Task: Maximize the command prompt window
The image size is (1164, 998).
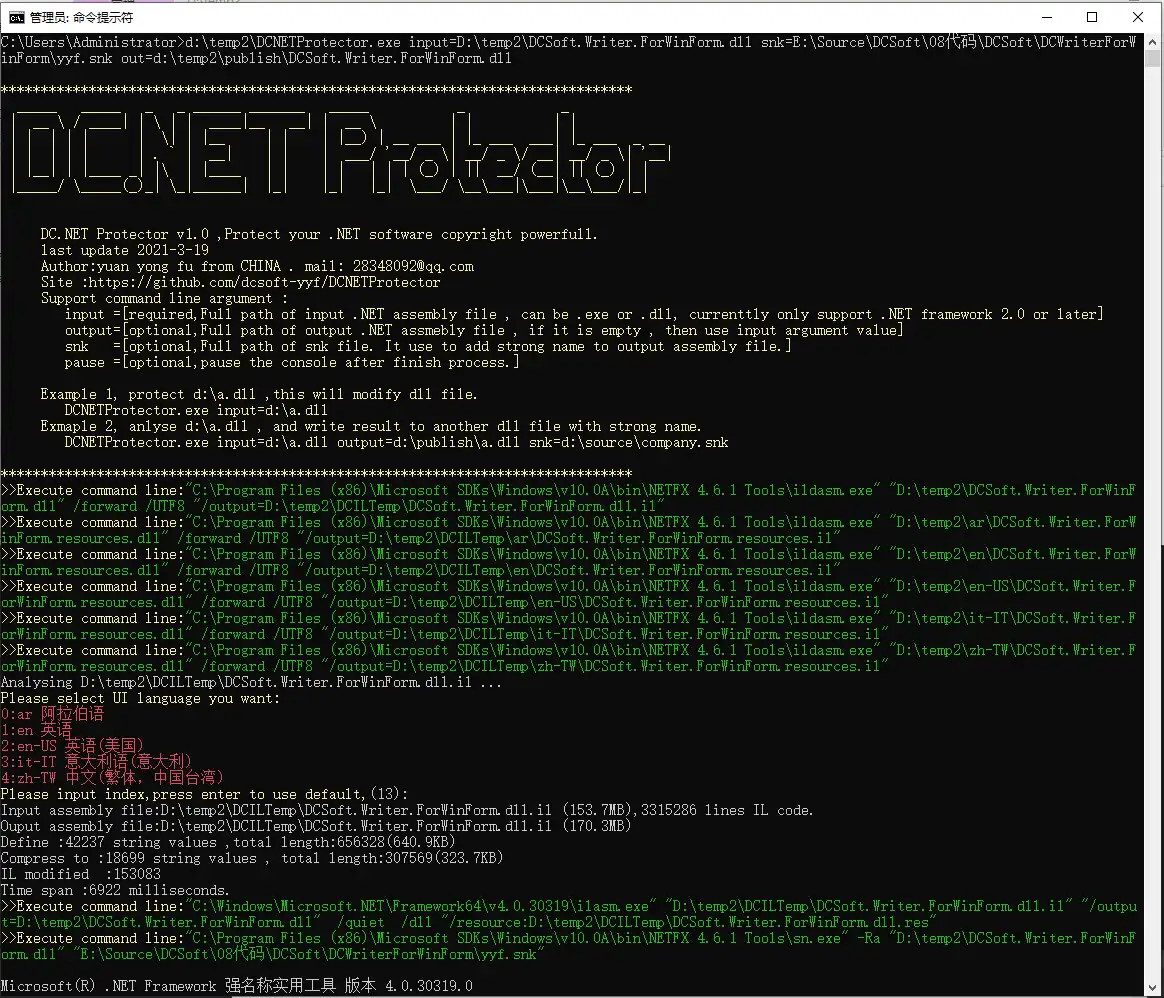Action: 1092,17
